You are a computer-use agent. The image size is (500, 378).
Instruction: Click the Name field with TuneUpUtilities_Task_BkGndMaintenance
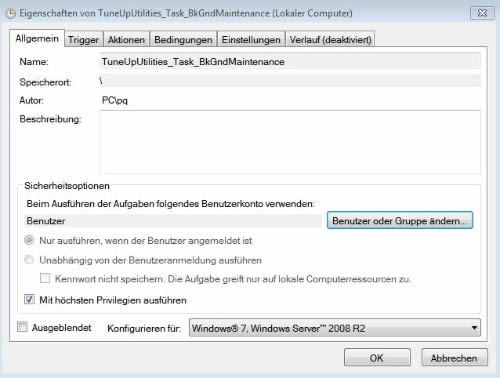click(x=290, y=62)
